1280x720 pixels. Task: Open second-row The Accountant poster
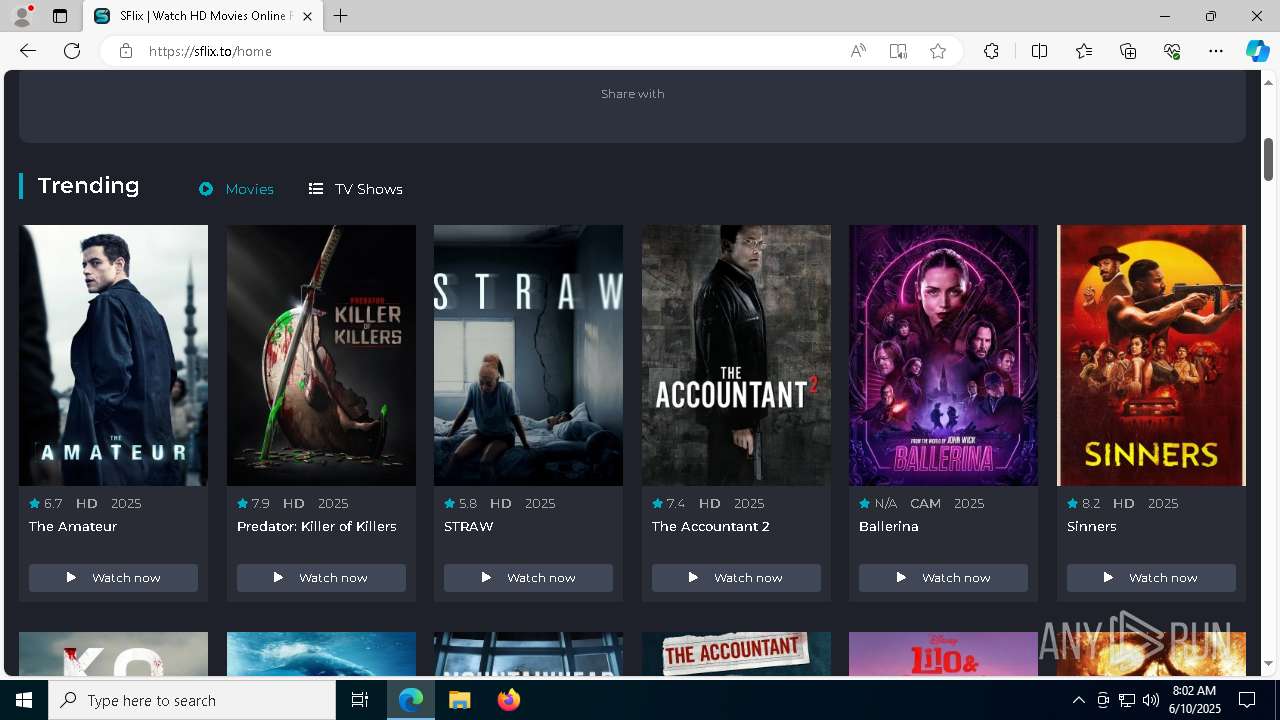click(x=736, y=654)
